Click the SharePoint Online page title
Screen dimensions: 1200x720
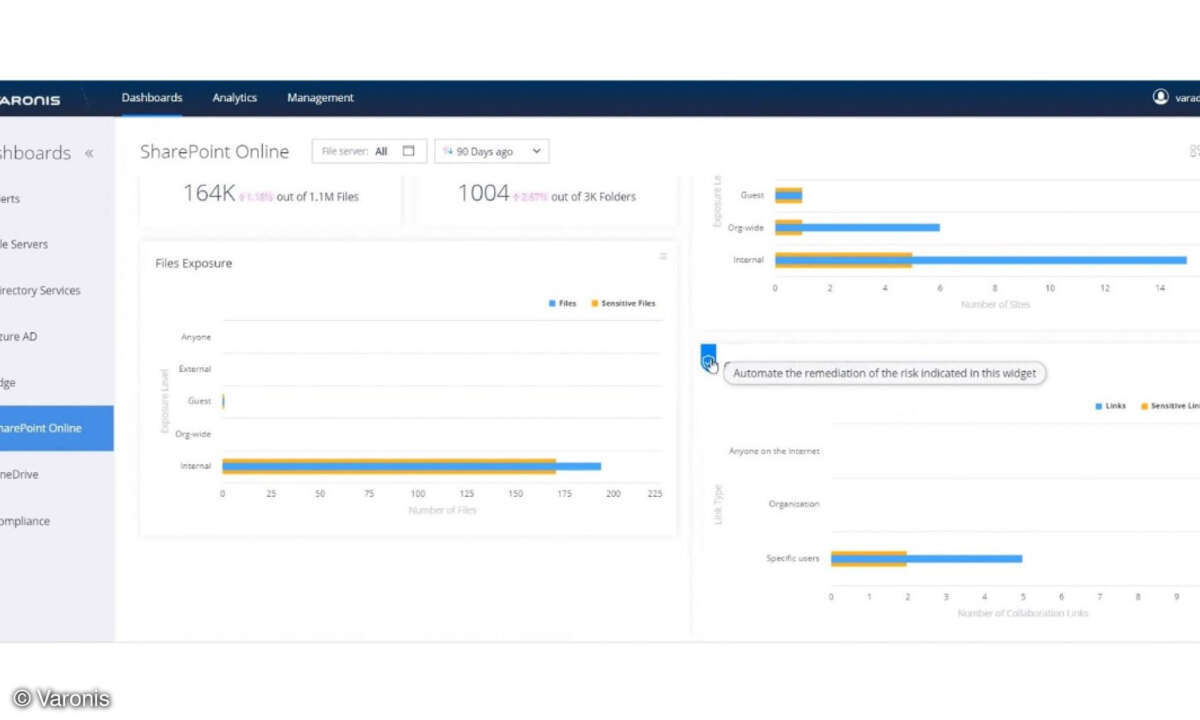(214, 151)
